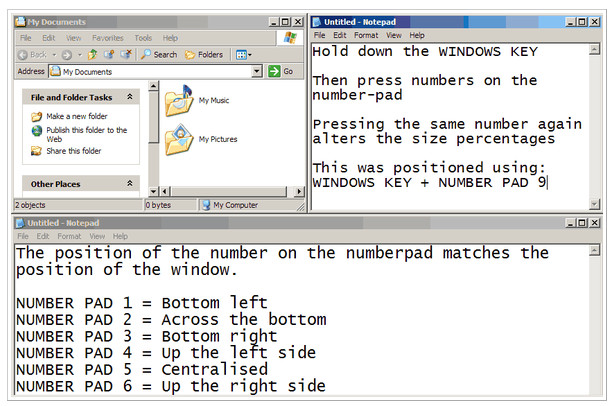Click the Move To icon in Explorer toolbar

click(109, 55)
